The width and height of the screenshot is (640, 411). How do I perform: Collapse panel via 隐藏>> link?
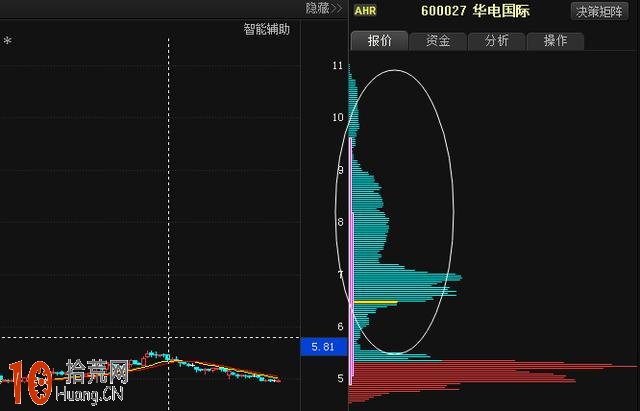click(x=324, y=8)
